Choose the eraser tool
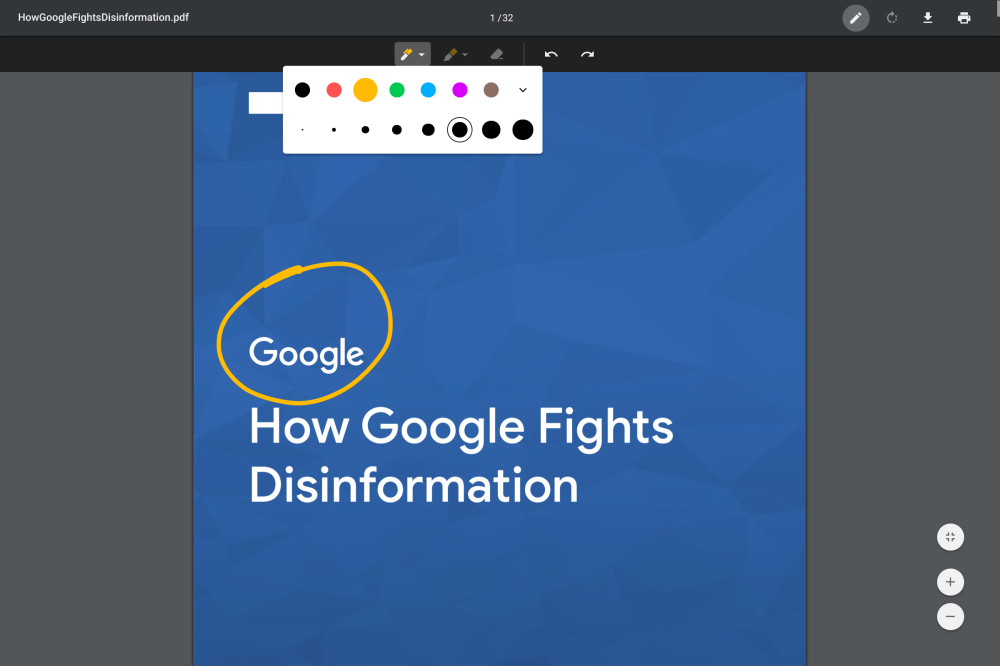 (x=497, y=54)
